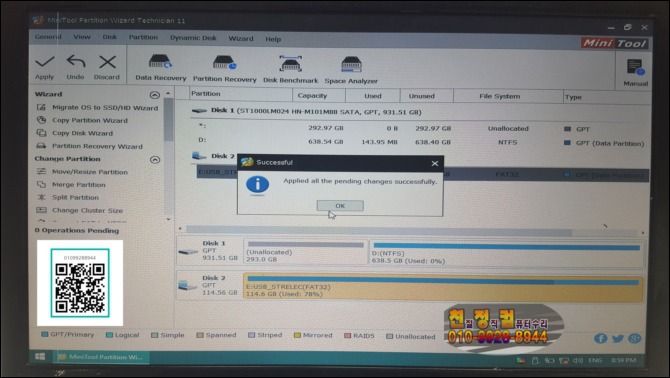Click the ENG language indicator in tray

tap(594, 360)
